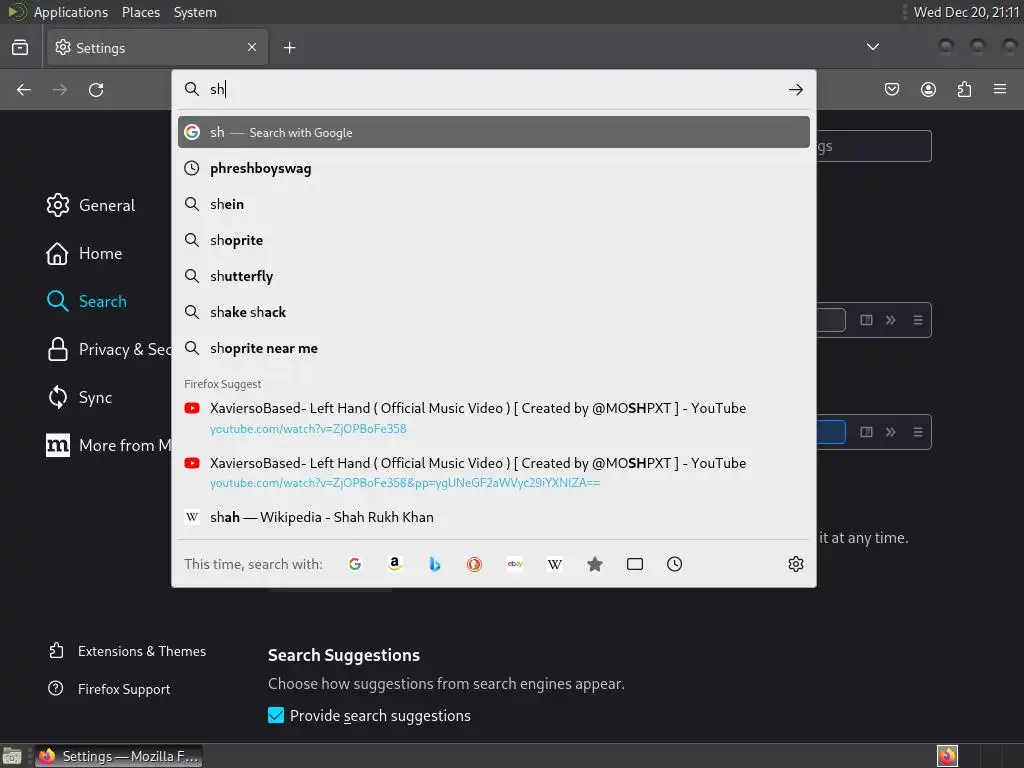Image resolution: width=1024 pixels, height=768 pixels.
Task: Search with Google one-off icon
Action: click(355, 564)
